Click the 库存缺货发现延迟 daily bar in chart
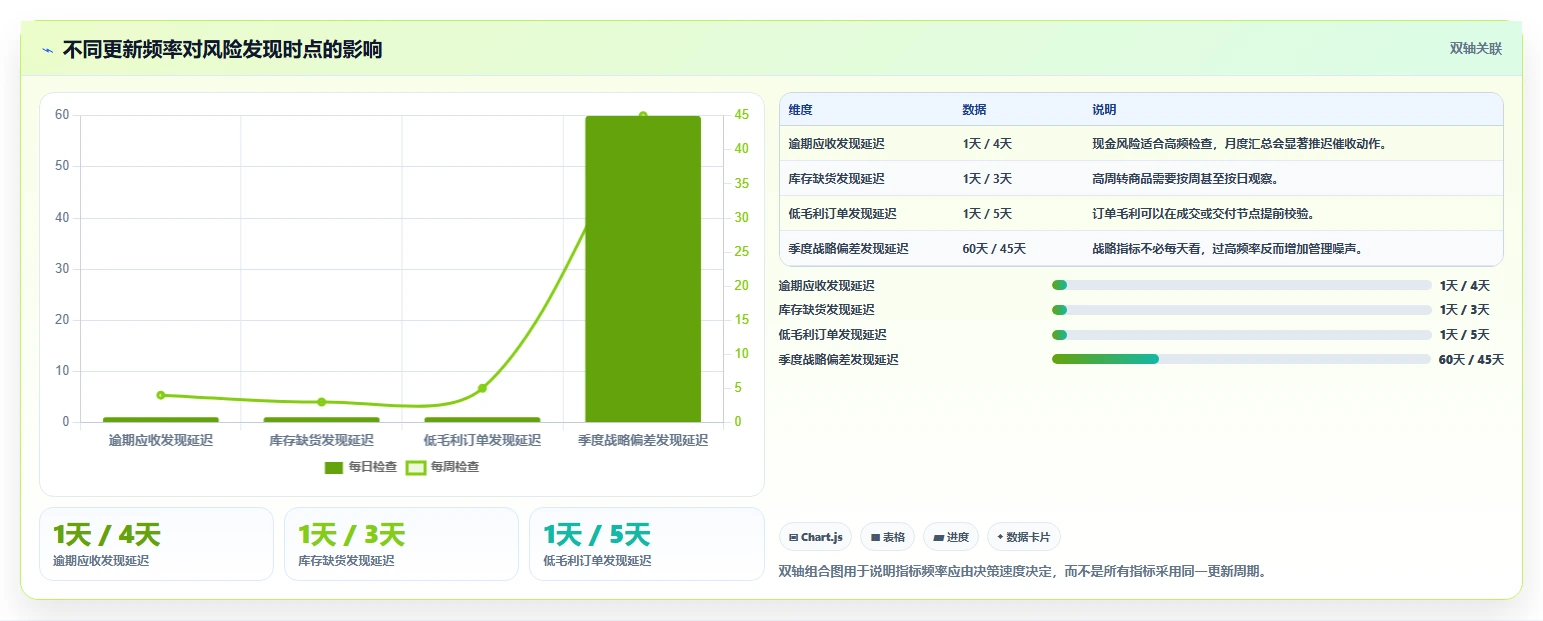 [x=321, y=419]
